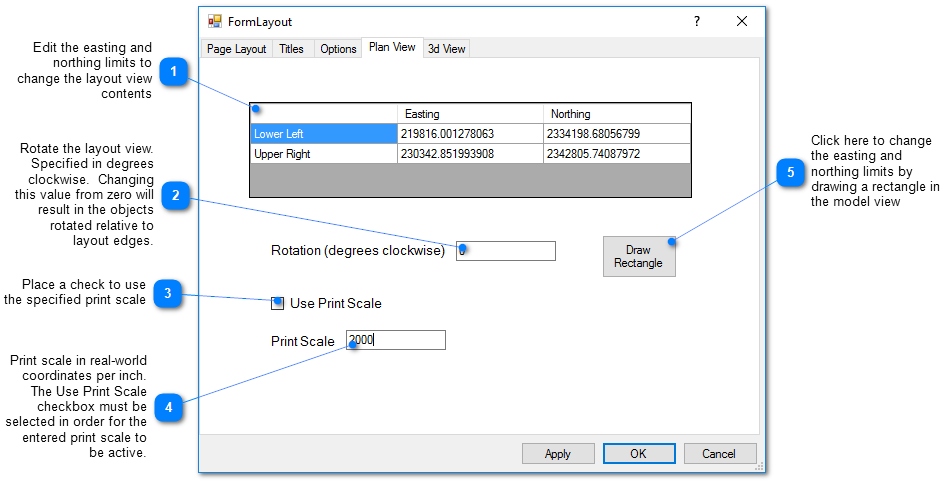The width and height of the screenshot is (948, 483).
Task: Open the Titles tab
Action: point(291,49)
